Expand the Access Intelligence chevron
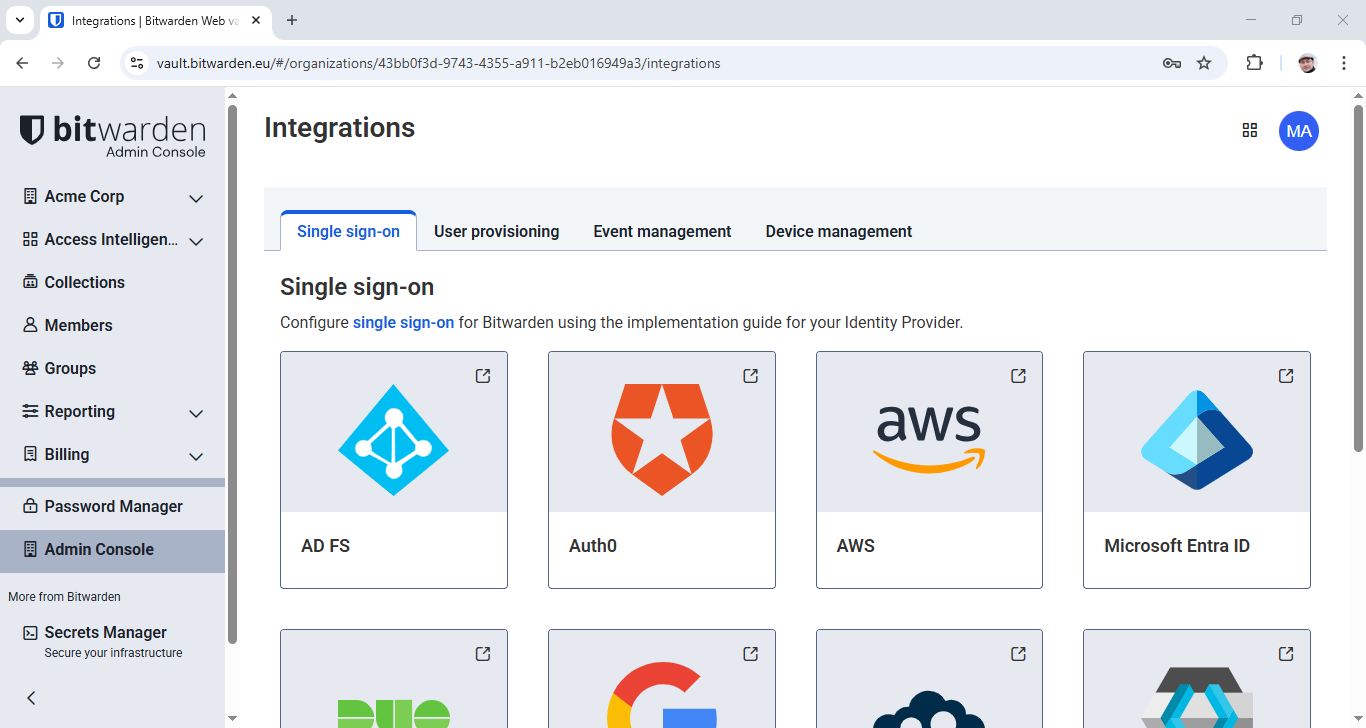The image size is (1366, 728). (196, 241)
